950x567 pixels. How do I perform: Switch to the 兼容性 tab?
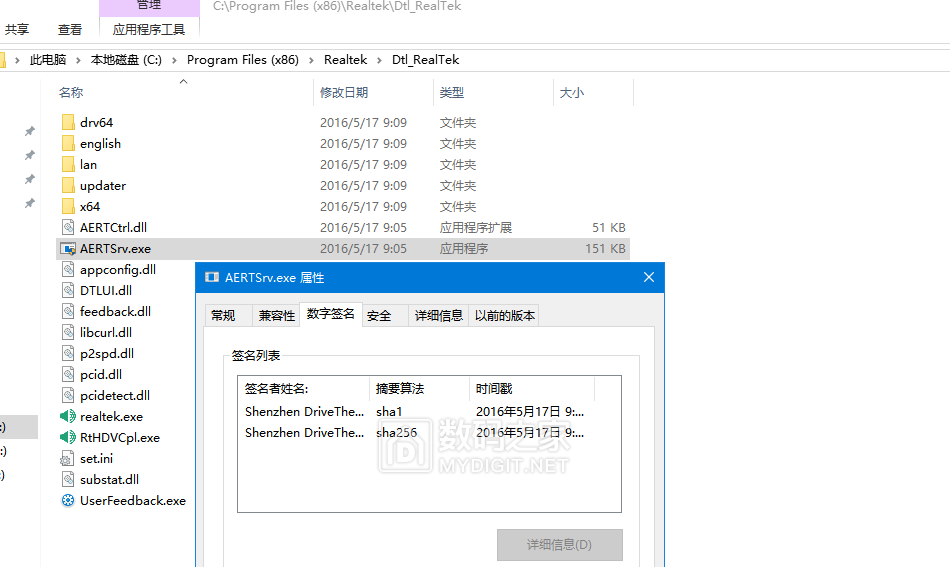(277, 315)
